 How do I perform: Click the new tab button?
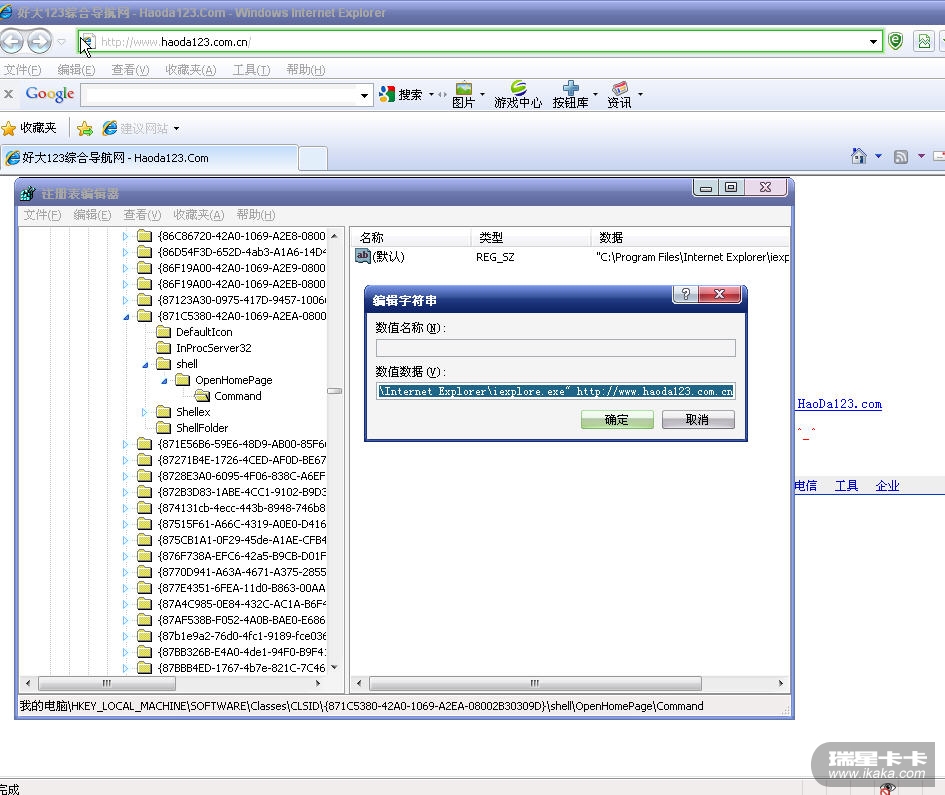[x=313, y=159]
